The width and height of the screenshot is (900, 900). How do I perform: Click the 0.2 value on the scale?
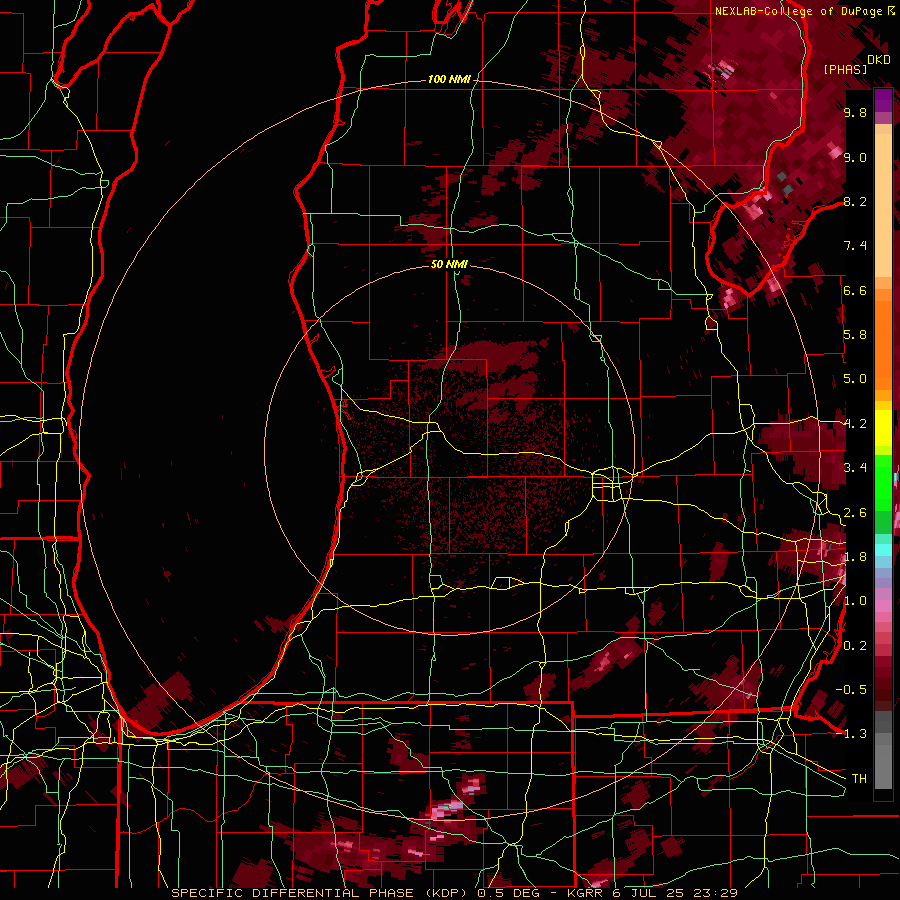tap(855, 646)
